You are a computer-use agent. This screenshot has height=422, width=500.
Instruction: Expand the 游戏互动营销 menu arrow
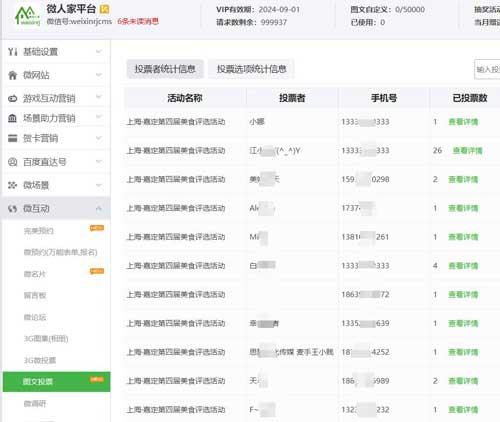tap(99, 97)
